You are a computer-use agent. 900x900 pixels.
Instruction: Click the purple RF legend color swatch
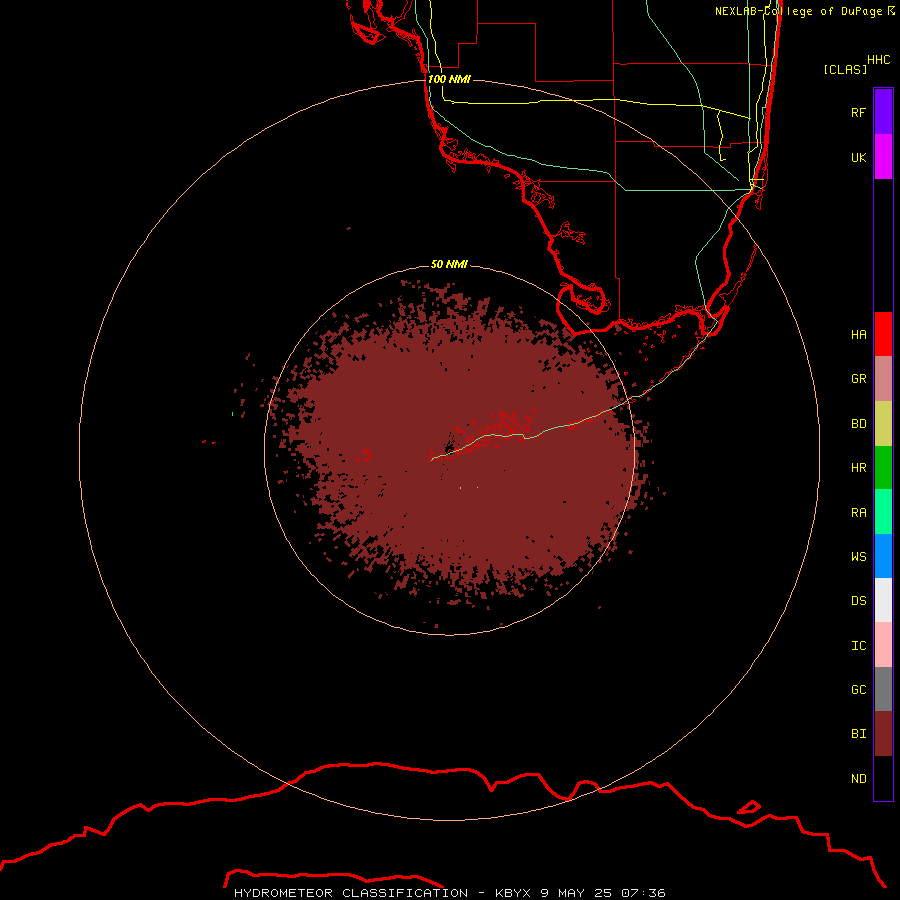click(883, 112)
